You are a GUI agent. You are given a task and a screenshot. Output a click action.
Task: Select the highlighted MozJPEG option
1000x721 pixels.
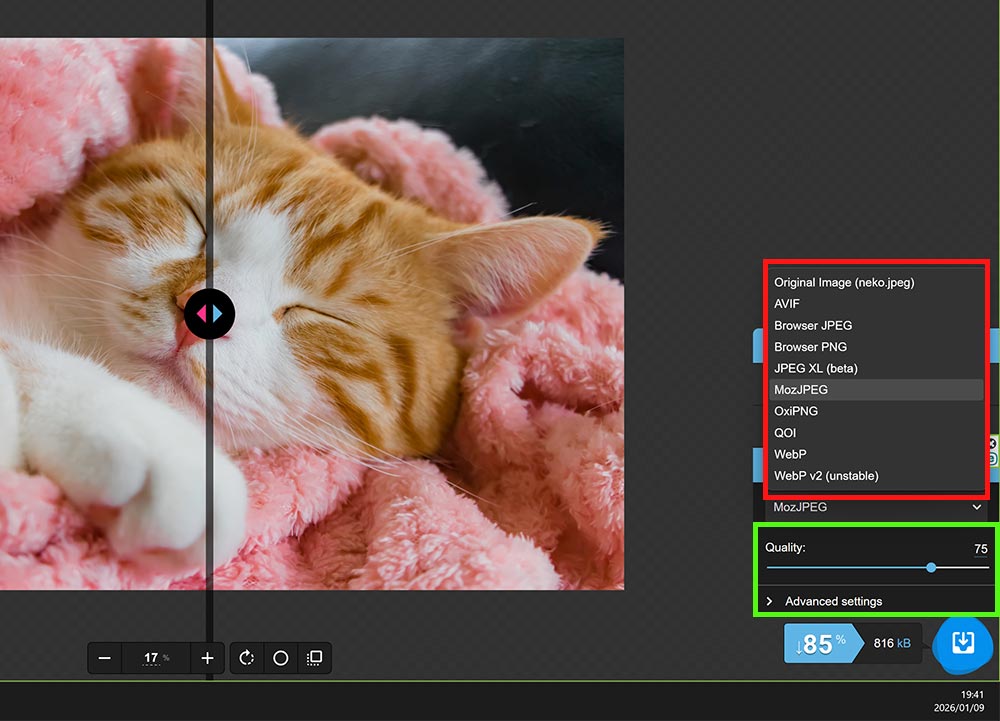tap(876, 390)
